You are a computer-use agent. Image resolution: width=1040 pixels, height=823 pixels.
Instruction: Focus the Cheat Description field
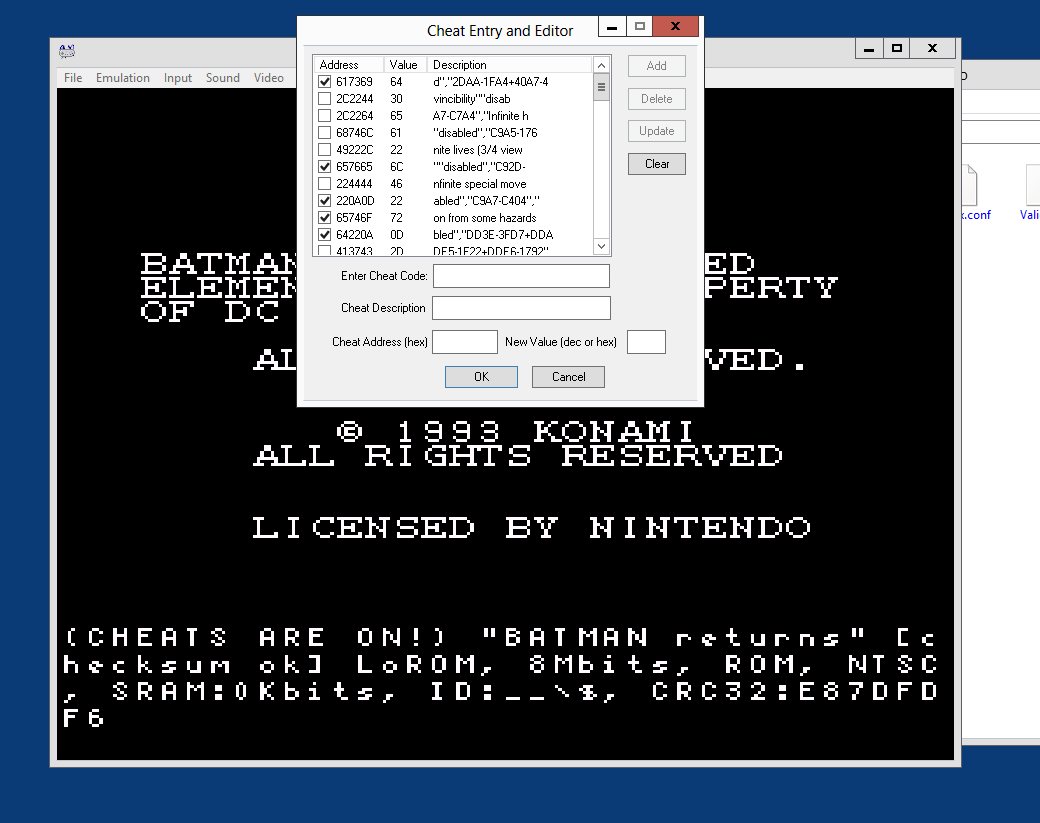[521, 308]
